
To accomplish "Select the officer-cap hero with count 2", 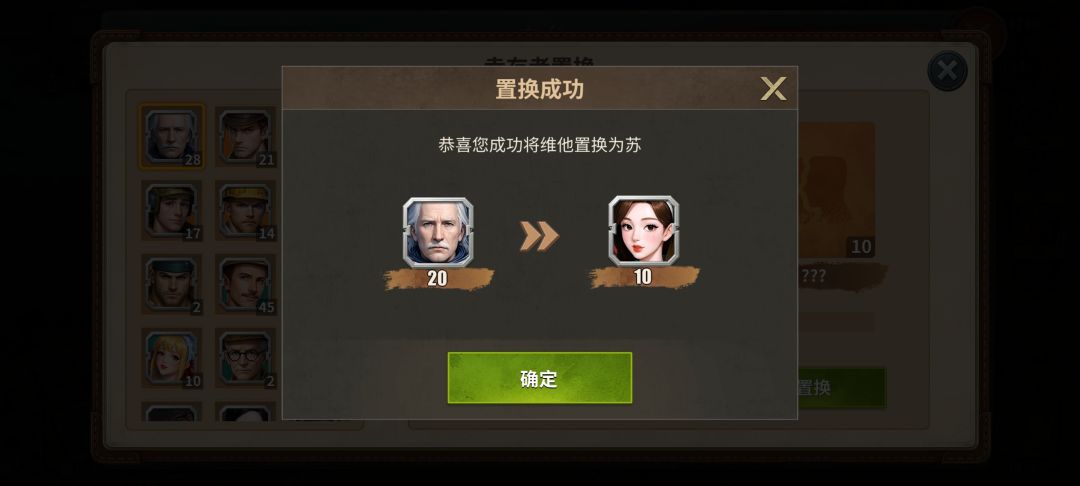I will click(x=172, y=284).
